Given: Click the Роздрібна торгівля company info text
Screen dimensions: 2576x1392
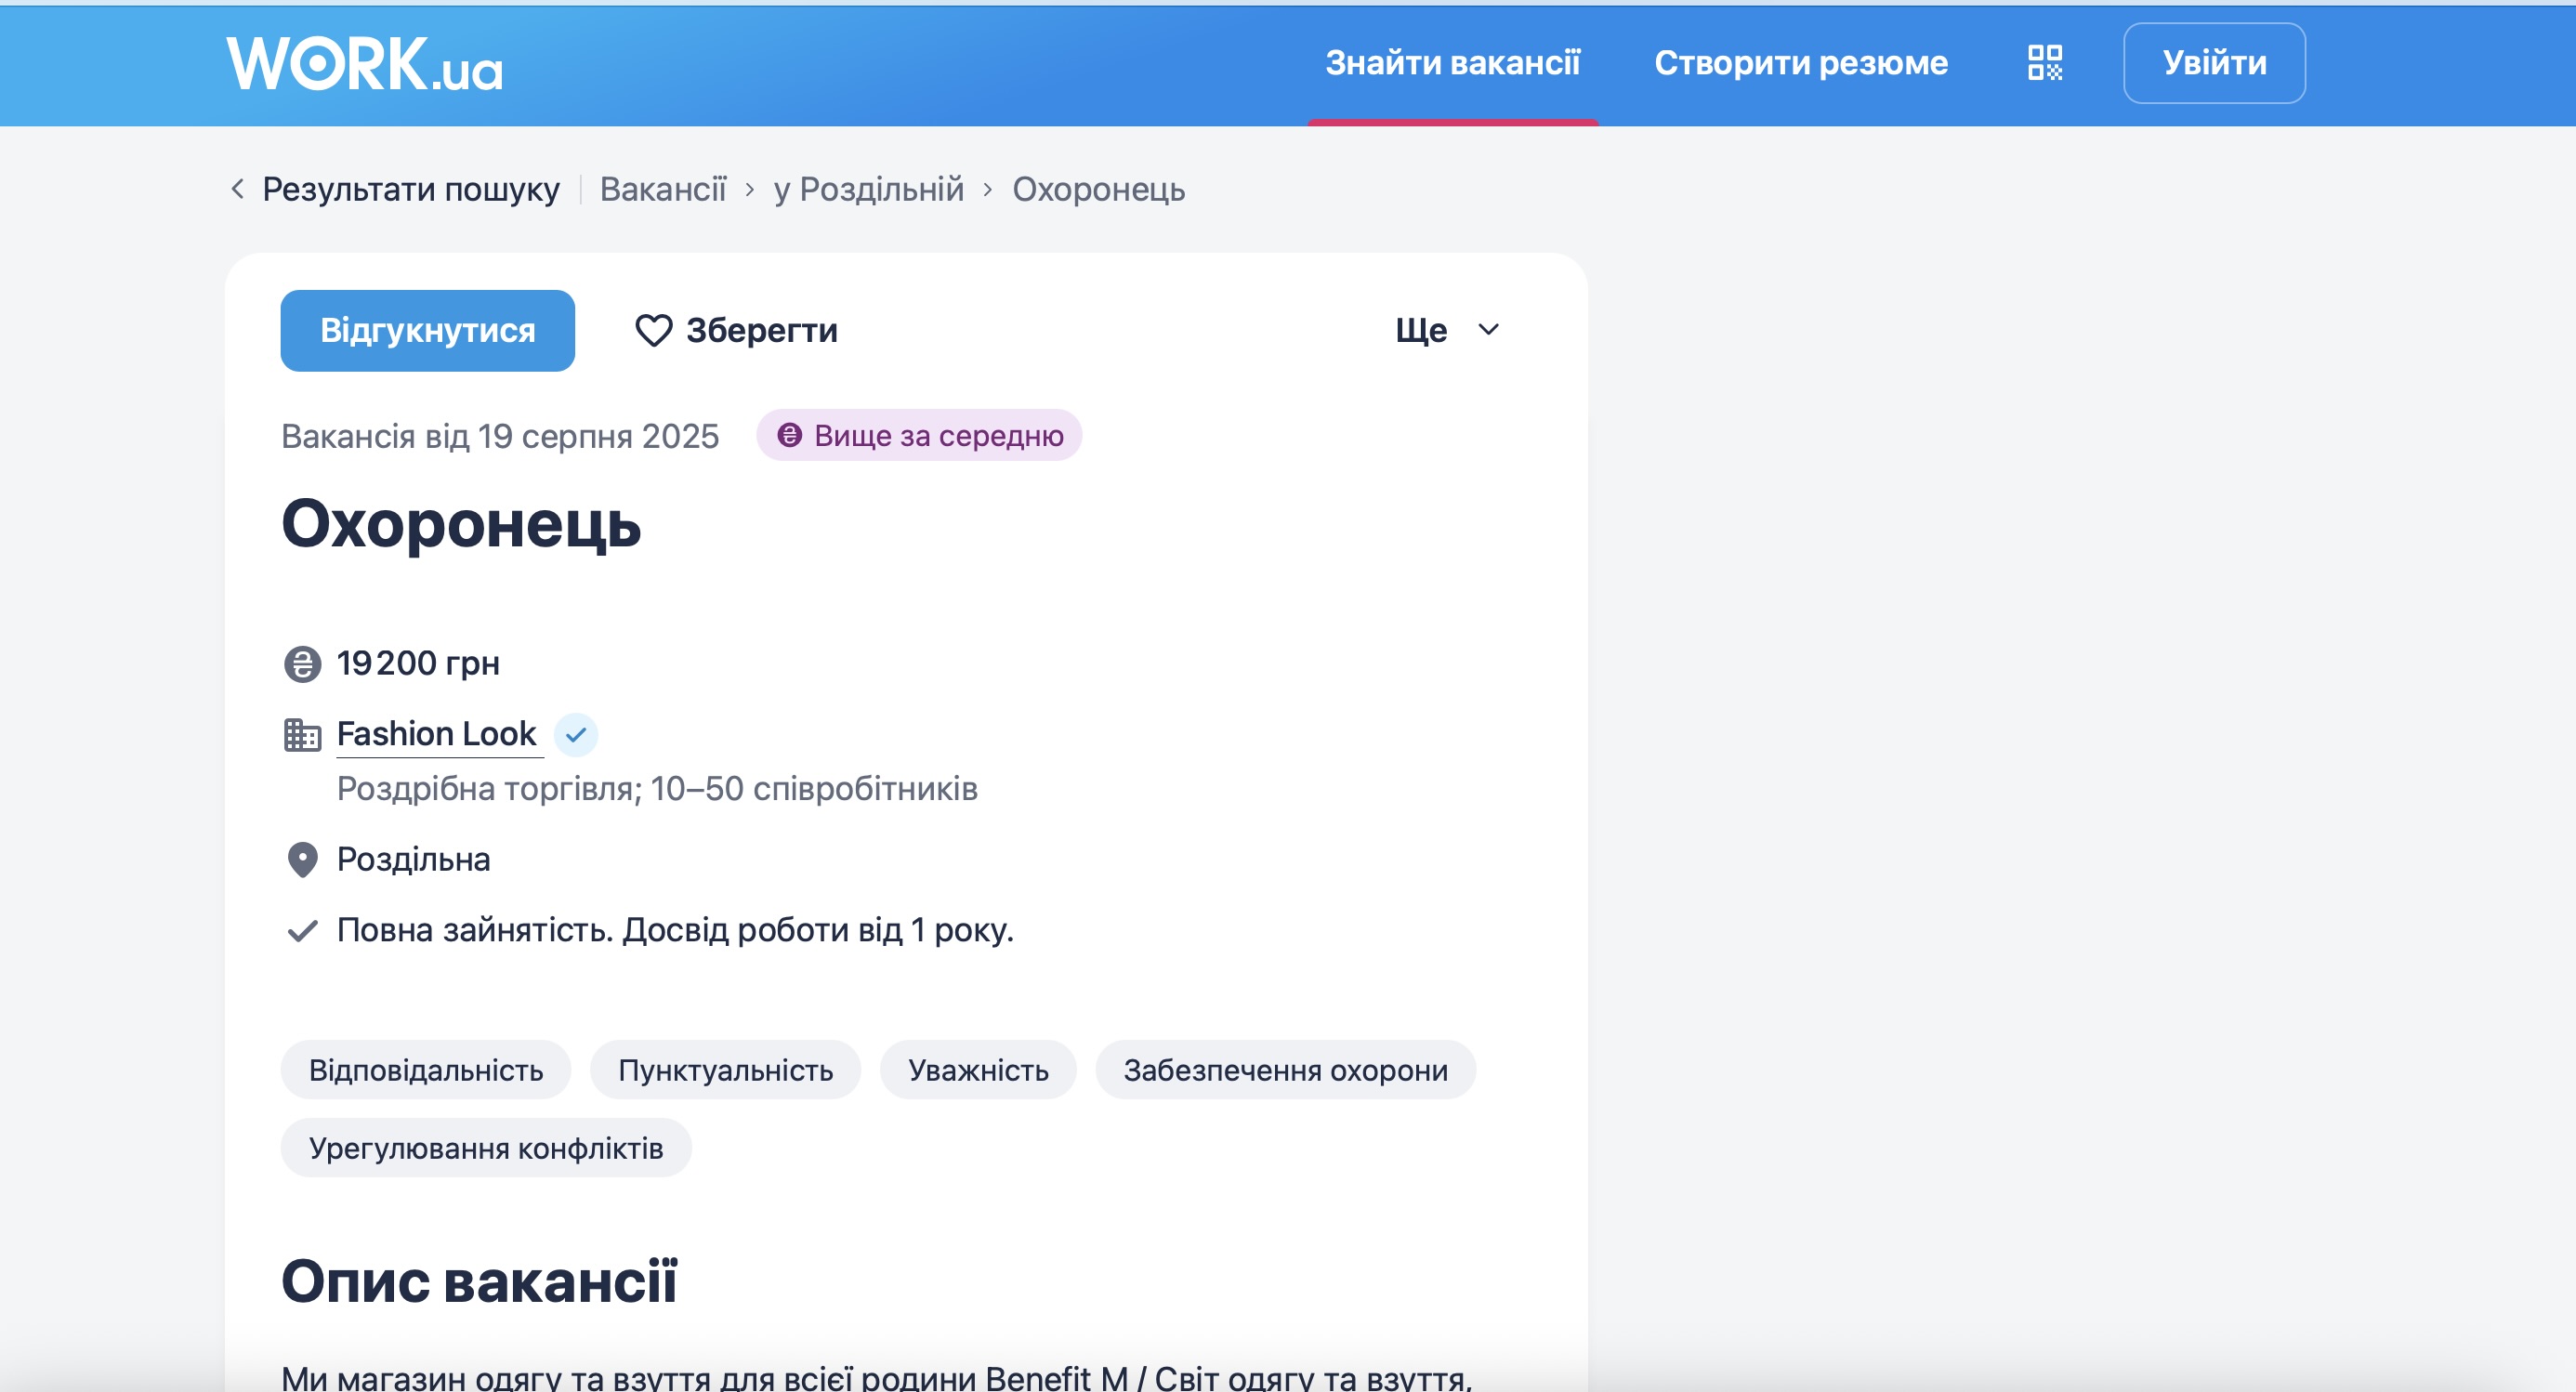Looking at the screenshot, I should 657,789.
